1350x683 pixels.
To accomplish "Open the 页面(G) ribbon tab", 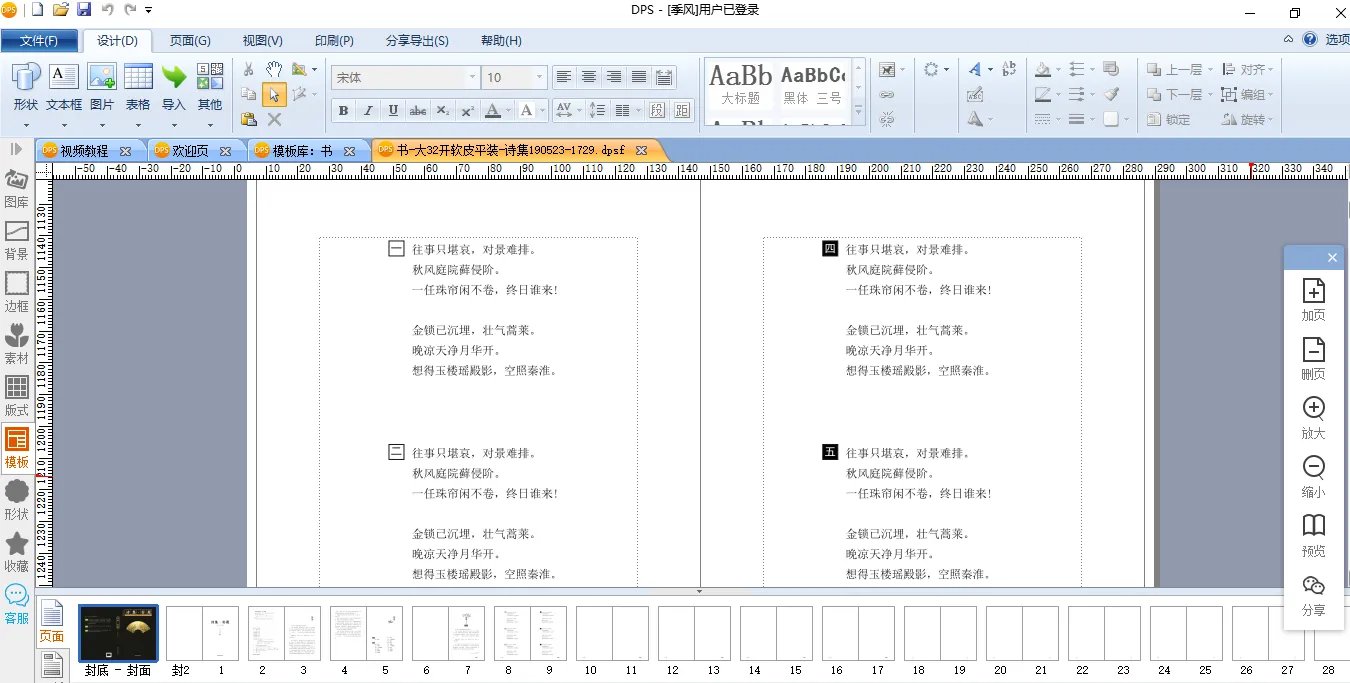I will (x=190, y=41).
